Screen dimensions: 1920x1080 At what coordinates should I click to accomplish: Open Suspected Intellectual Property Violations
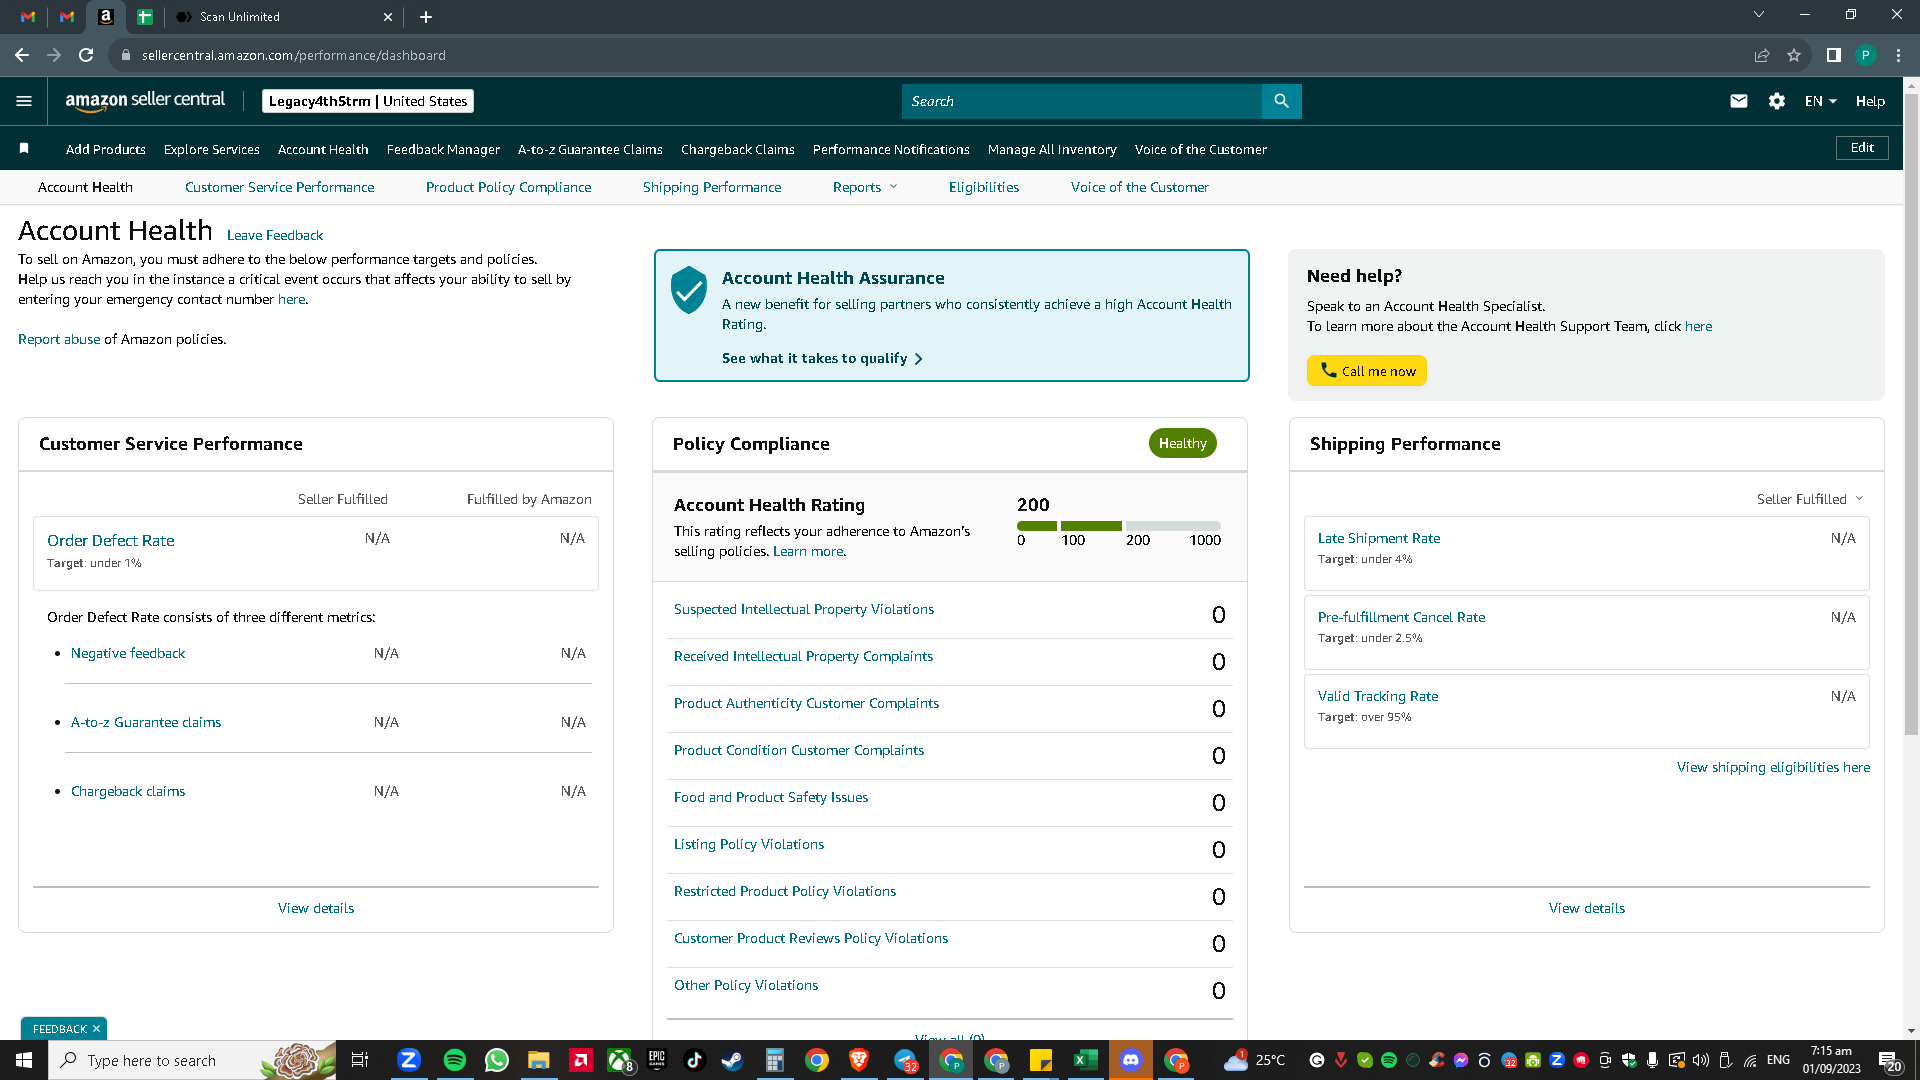click(x=804, y=609)
